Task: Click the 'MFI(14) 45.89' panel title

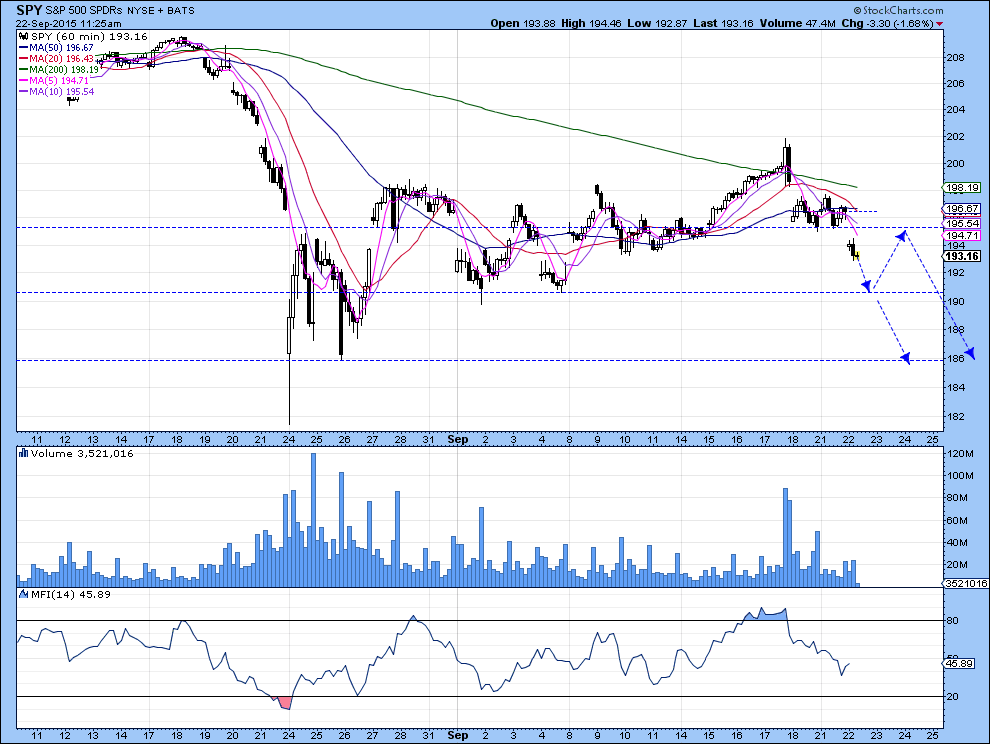Action: pyautogui.click(x=71, y=594)
